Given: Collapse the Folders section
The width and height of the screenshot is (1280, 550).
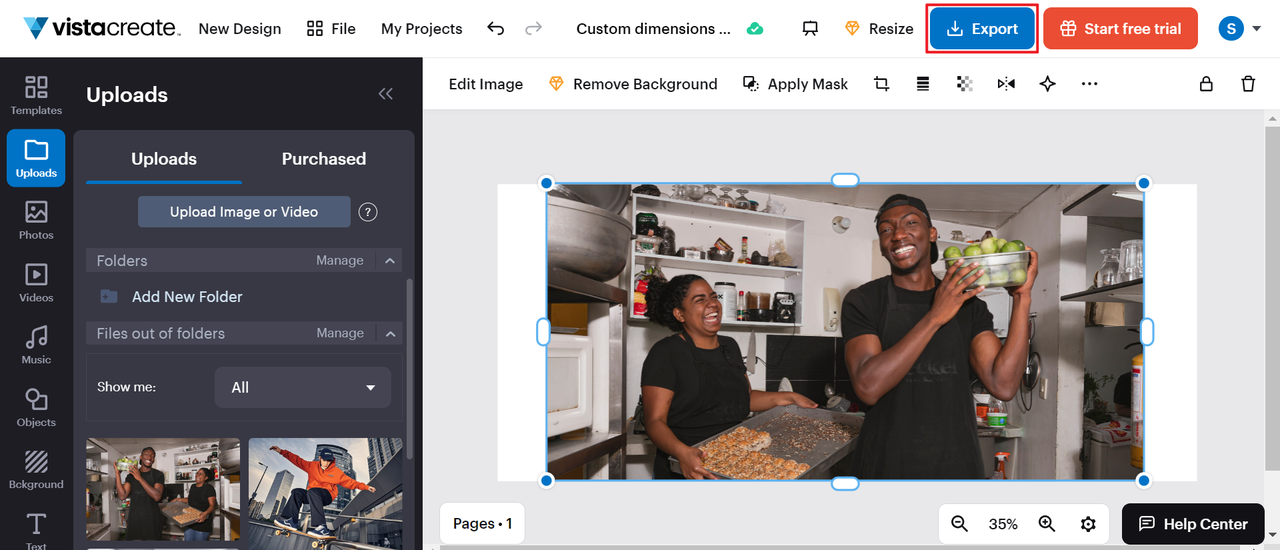Looking at the screenshot, I should point(390,260).
